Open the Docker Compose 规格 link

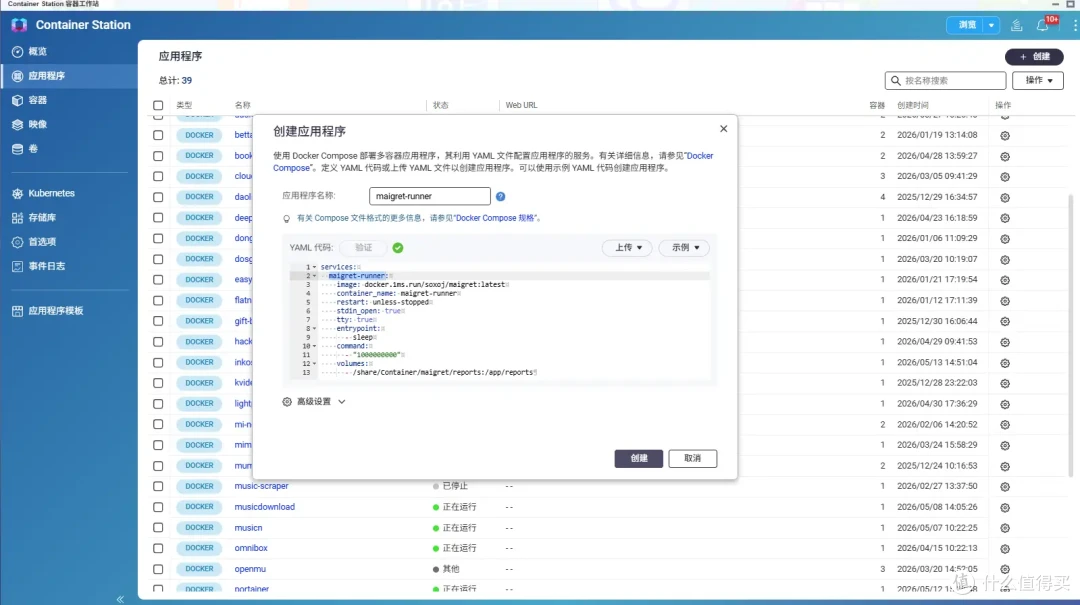(495, 218)
